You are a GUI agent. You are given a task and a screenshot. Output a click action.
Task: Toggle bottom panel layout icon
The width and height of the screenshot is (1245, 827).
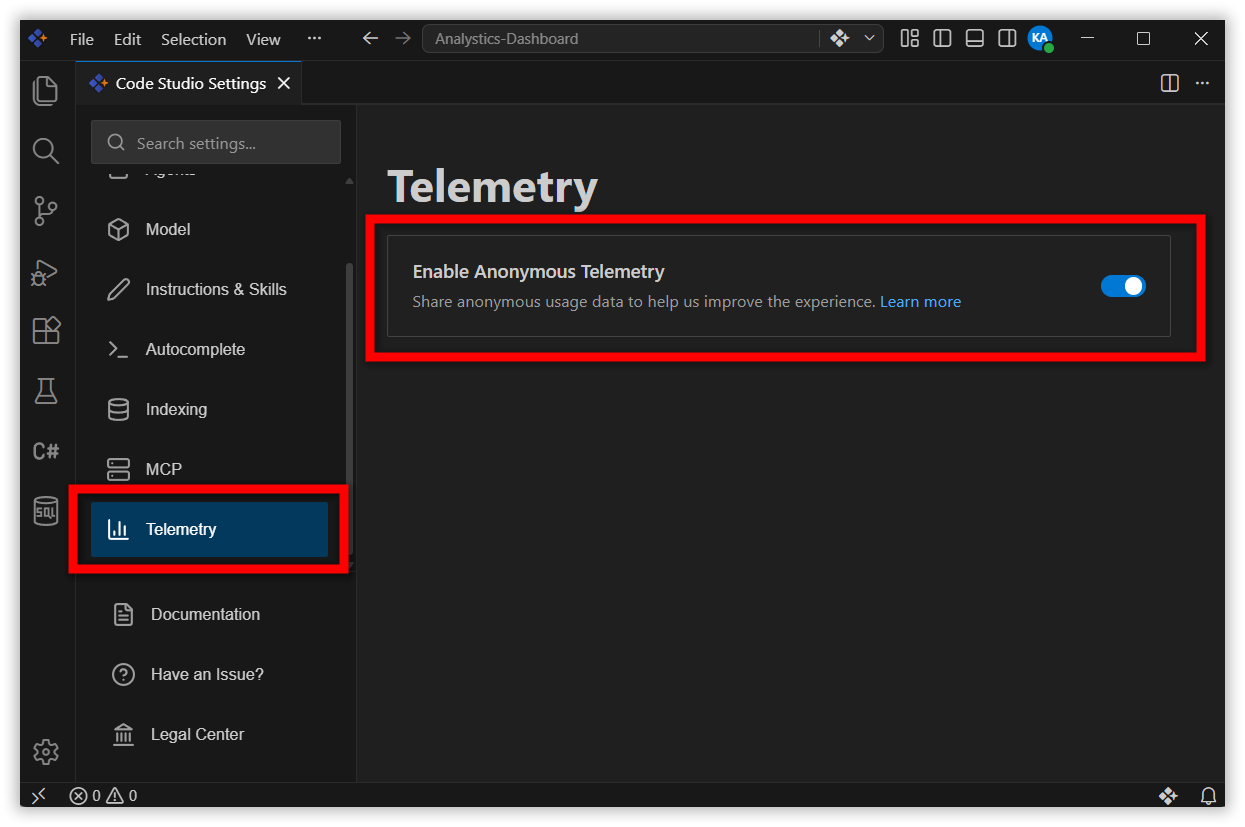pyautogui.click(x=975, y=39)
